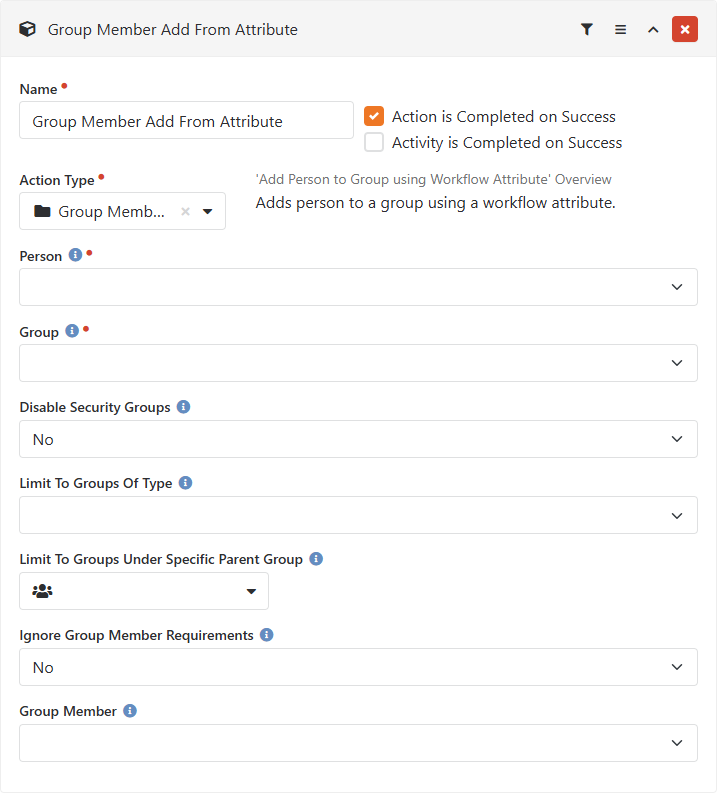Expand the Limit To Groups Of Type dropdown
Image resolution: width=717 pixels, height=793 pixels.
point(358,515)
